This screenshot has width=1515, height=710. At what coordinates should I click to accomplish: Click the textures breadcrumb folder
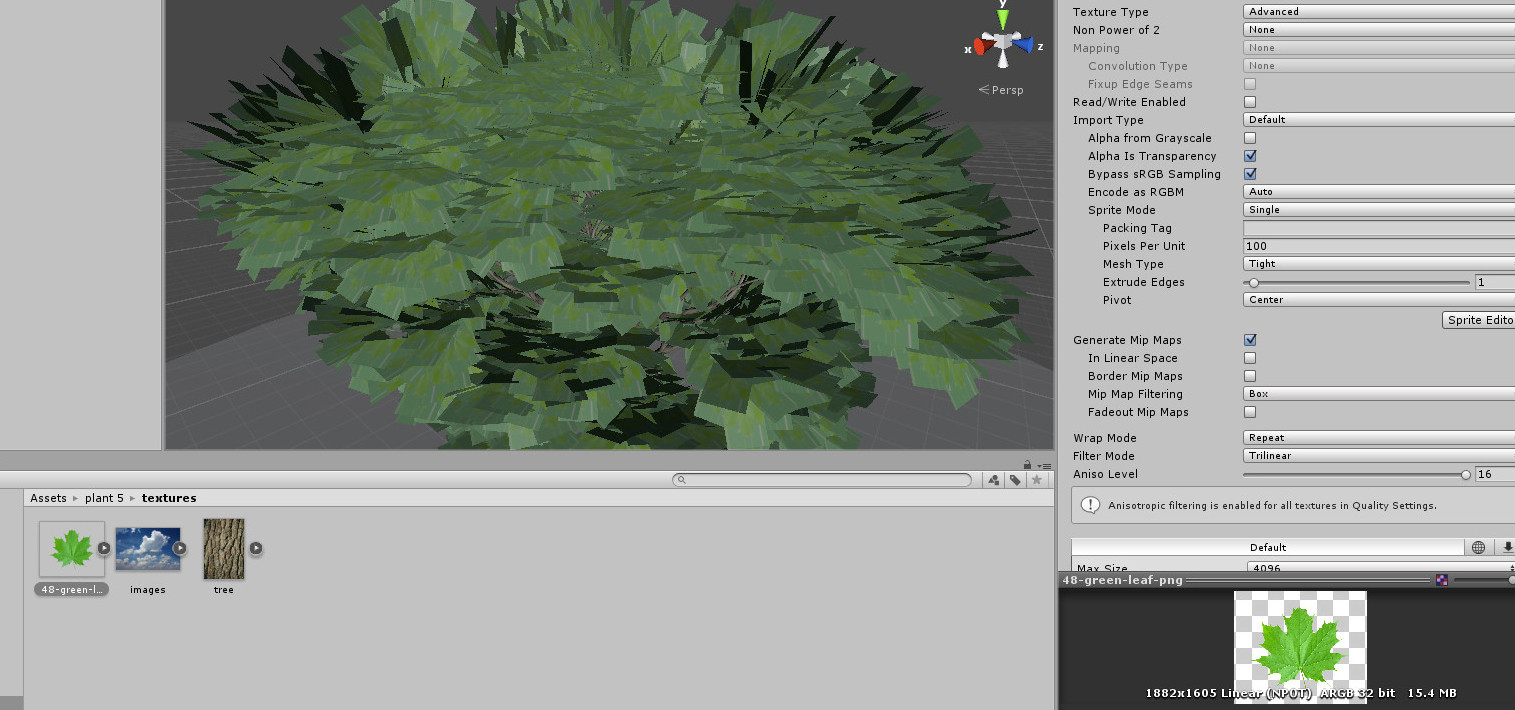click(169, 498)
